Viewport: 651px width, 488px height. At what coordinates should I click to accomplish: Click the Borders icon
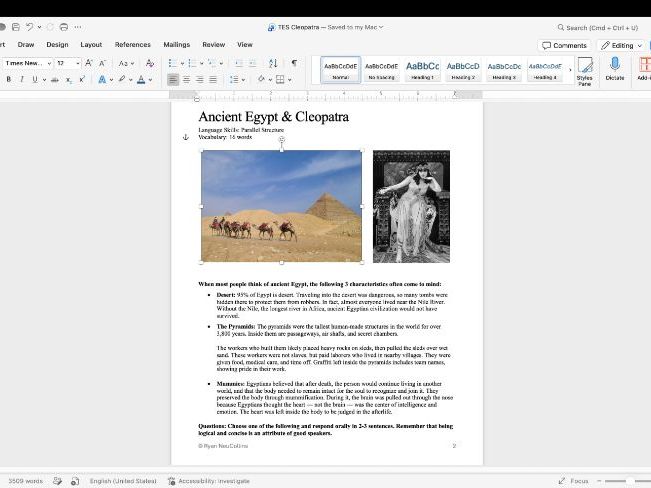point(280,79)
